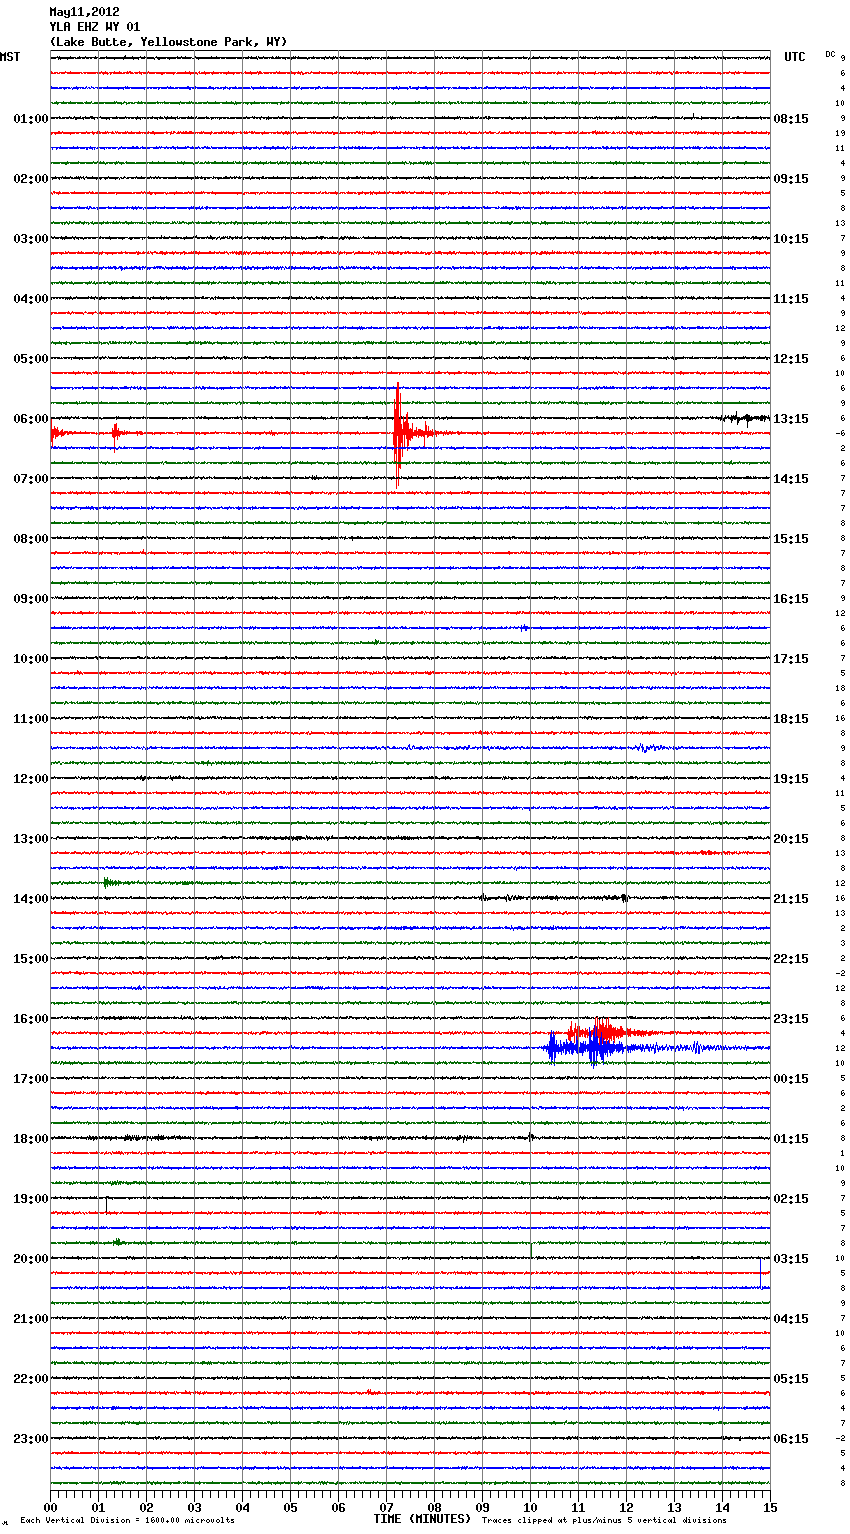Click the Lake Butte, Yellowstone Park location label
The height and width of the screenshot is (1534, 850).
tap(168, 42)
